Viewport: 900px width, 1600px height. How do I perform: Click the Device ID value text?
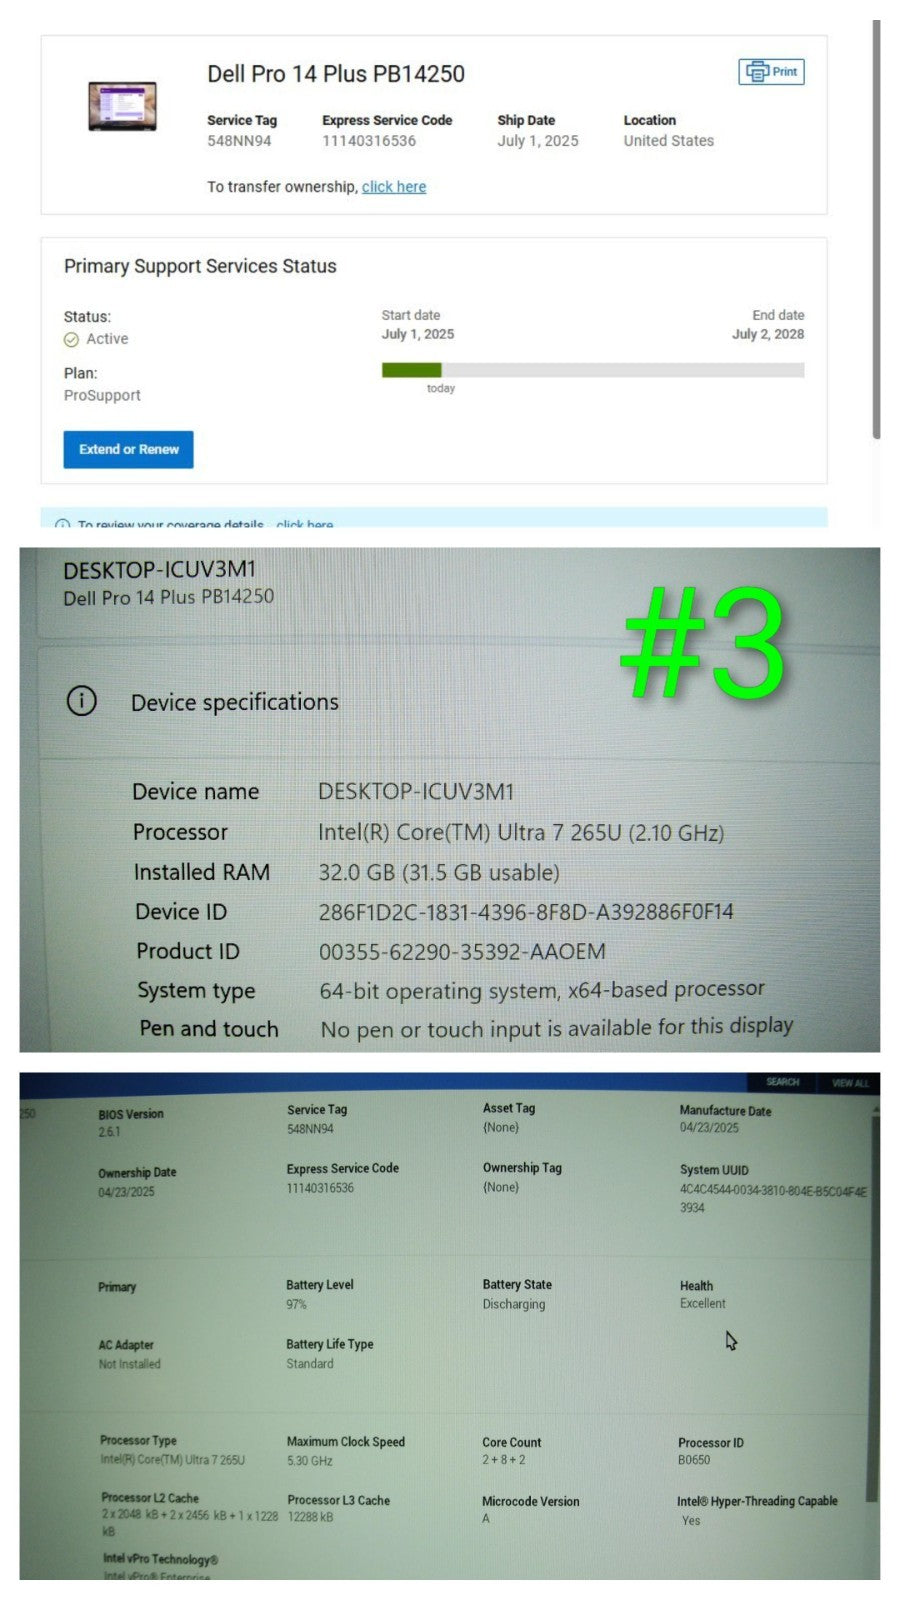click(525, 912)
